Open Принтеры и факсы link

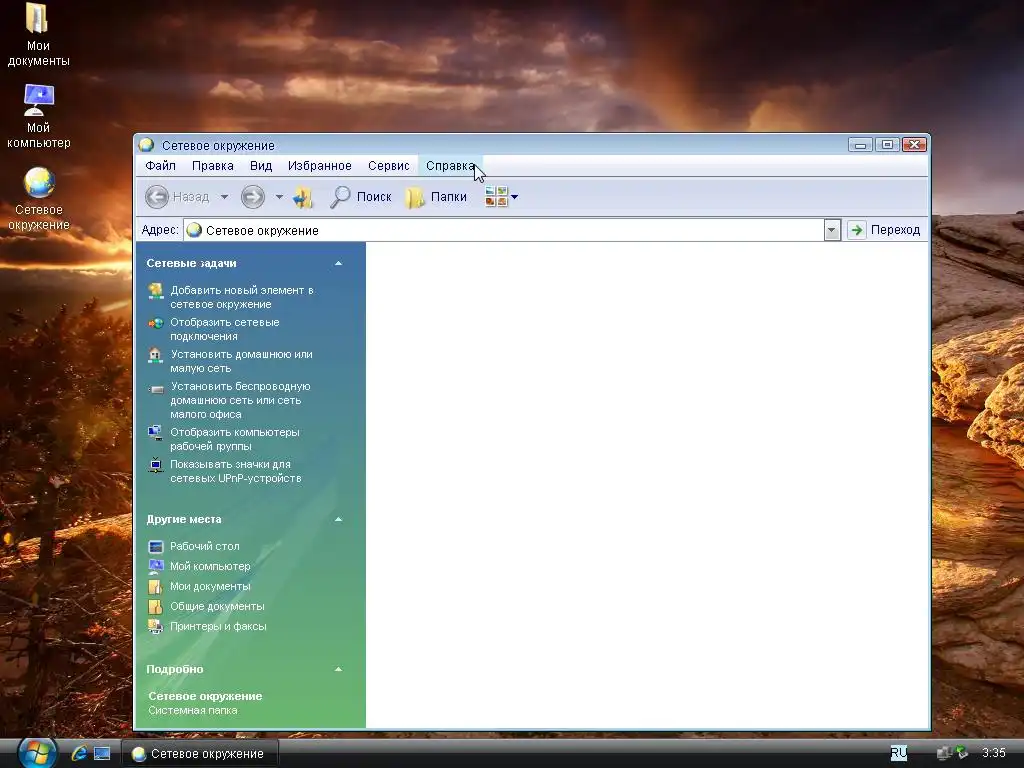(x=218, y=626)
